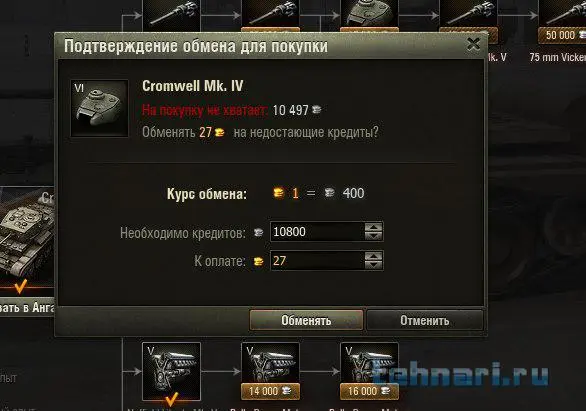Increase the Необходимо кредитов value with up arrow
This screenshot has width=586, height=411.
pyautogui.click(x=373, y=227)
